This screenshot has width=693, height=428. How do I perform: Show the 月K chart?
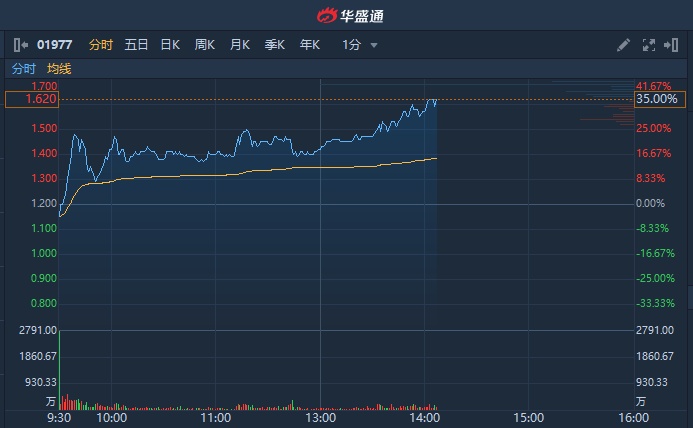240,45
